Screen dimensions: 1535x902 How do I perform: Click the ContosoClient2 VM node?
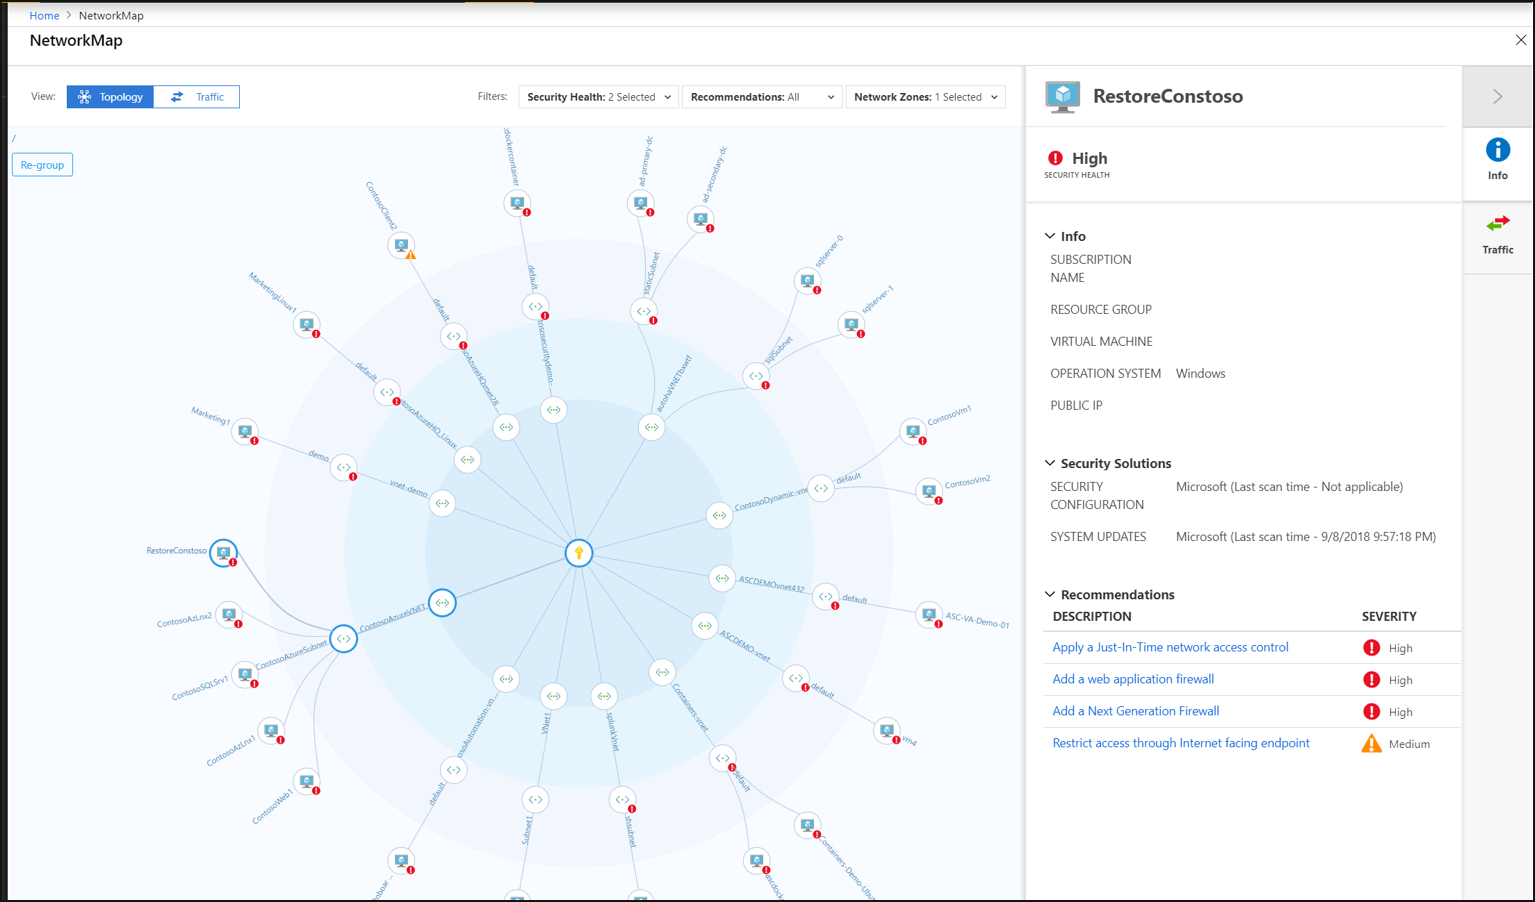coord(402,245)
